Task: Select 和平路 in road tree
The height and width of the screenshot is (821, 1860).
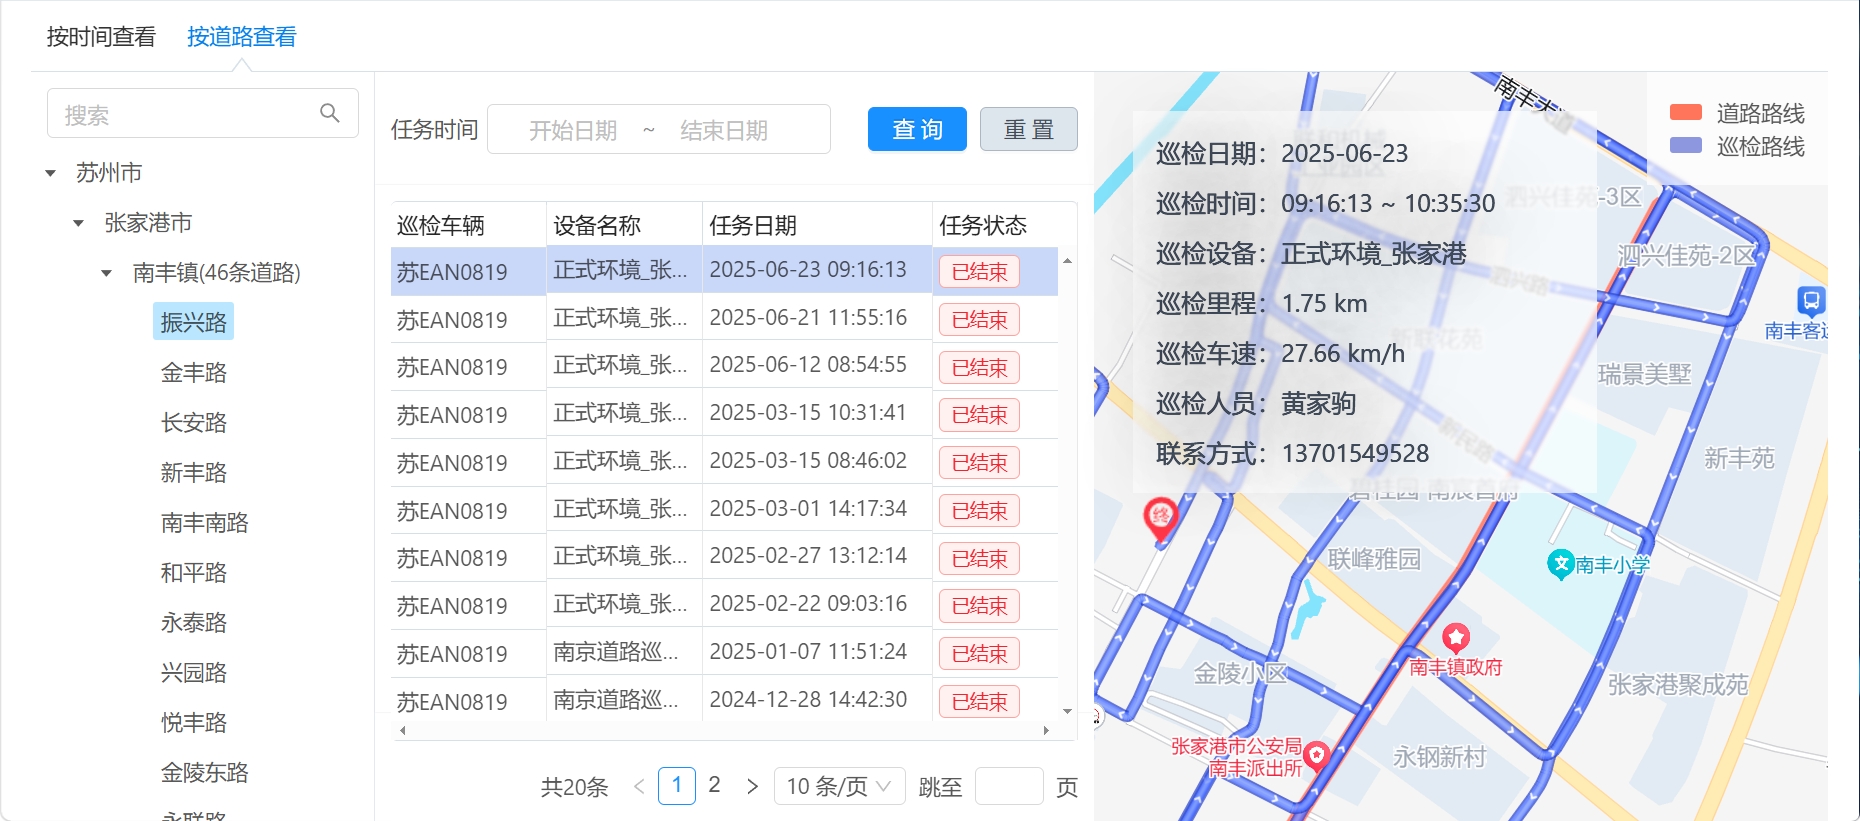Action: tap(193, 572)
